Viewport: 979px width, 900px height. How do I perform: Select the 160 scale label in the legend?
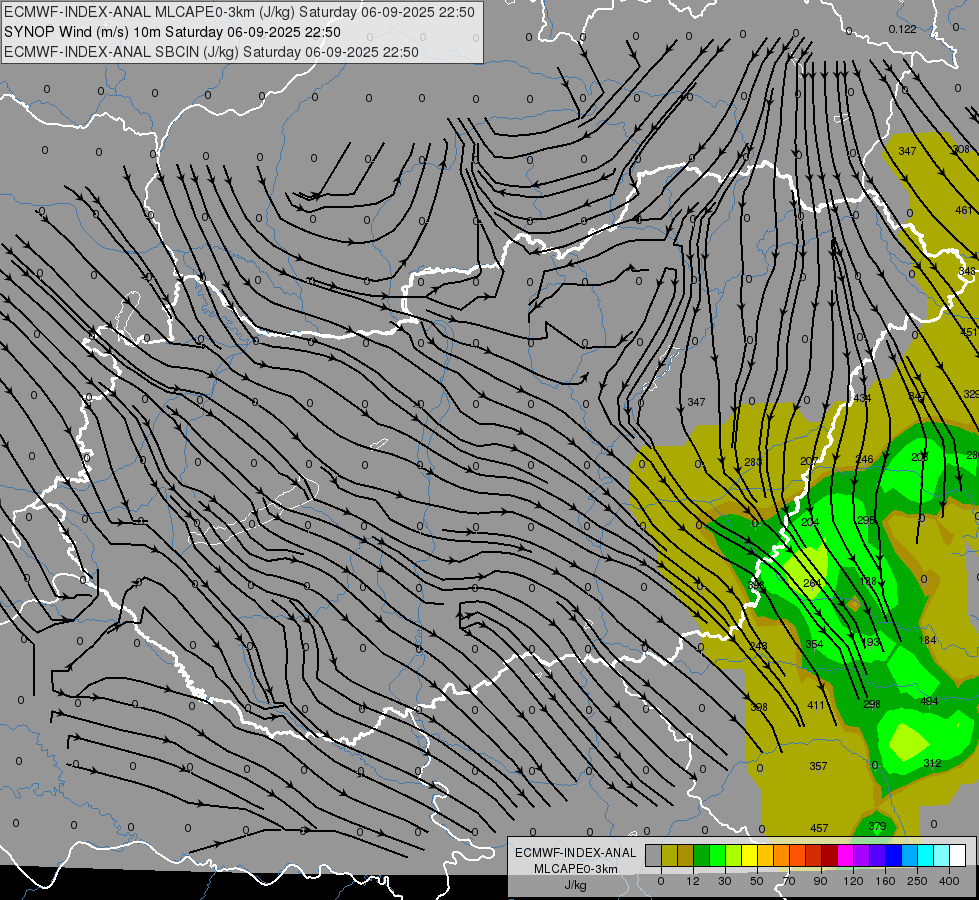point(885,881)
